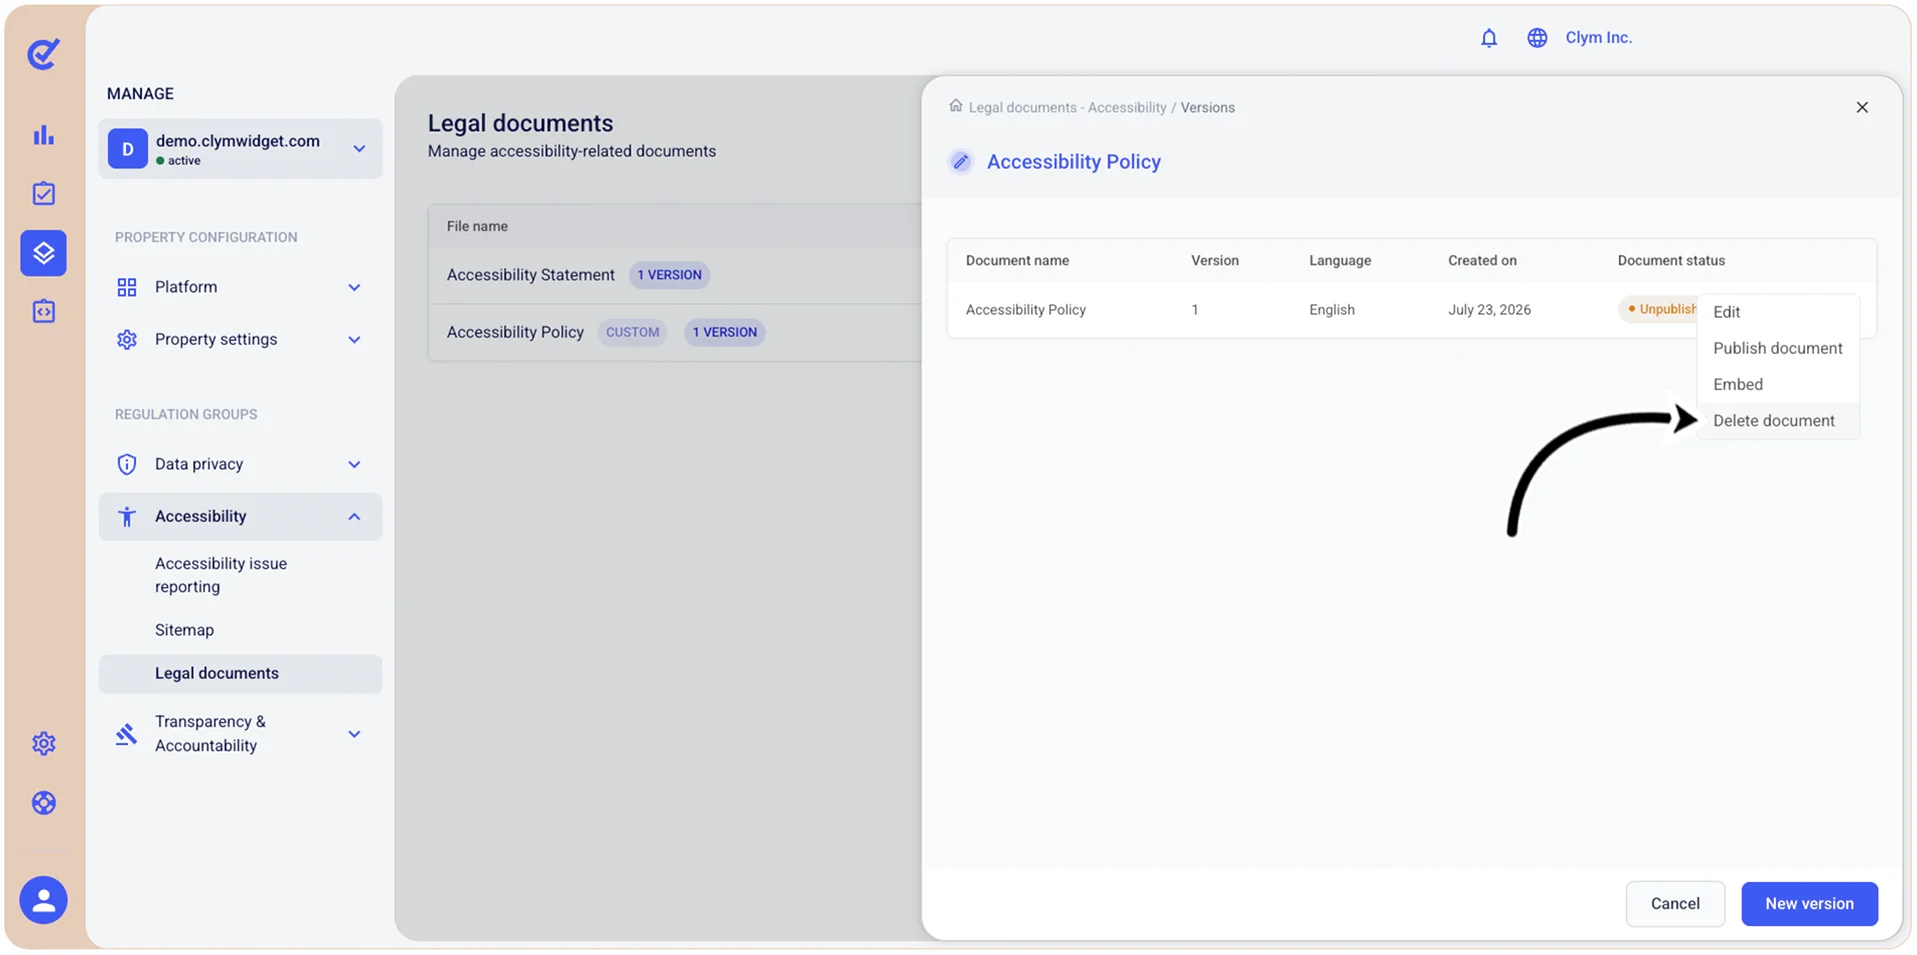The width and height of the screenshot is (1917, 955).
Task: Click the home icon in breadcrumb
Action: coord(955,106)
